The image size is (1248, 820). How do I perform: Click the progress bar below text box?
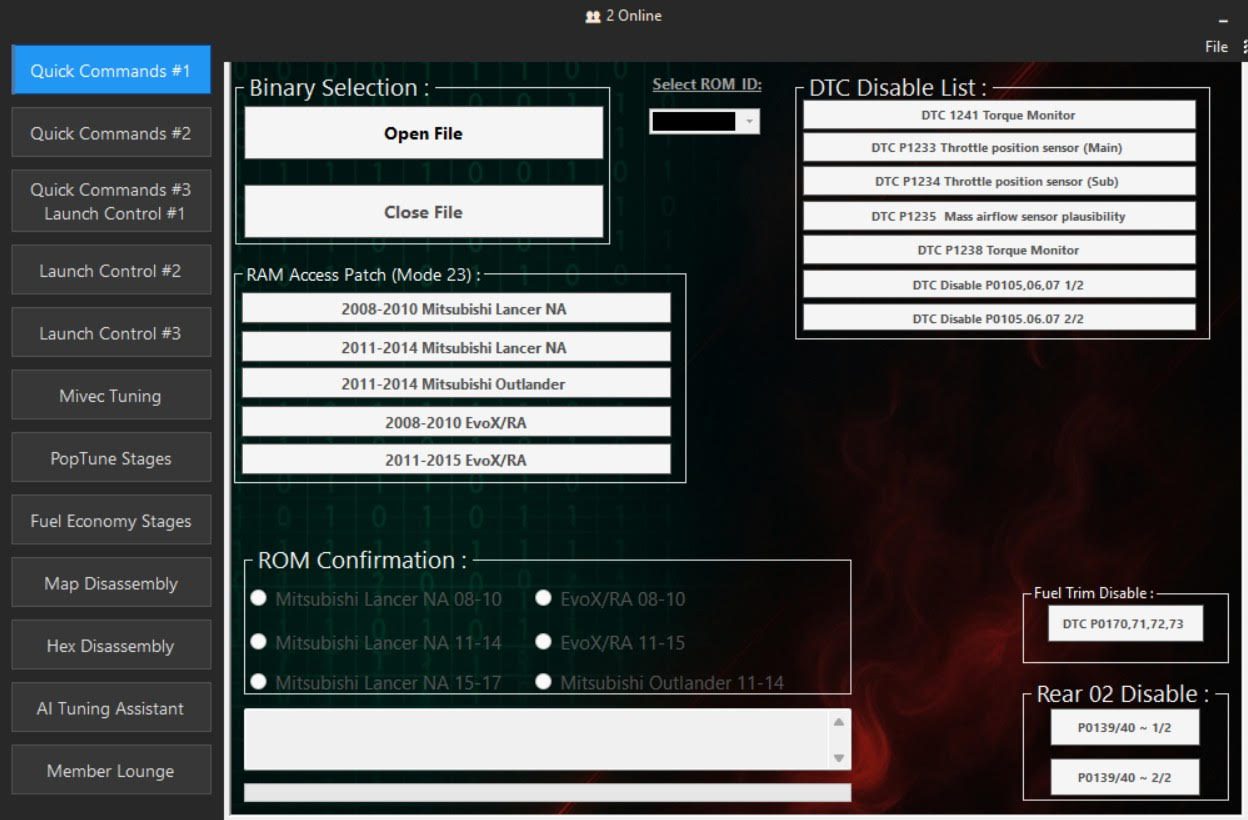547,792
